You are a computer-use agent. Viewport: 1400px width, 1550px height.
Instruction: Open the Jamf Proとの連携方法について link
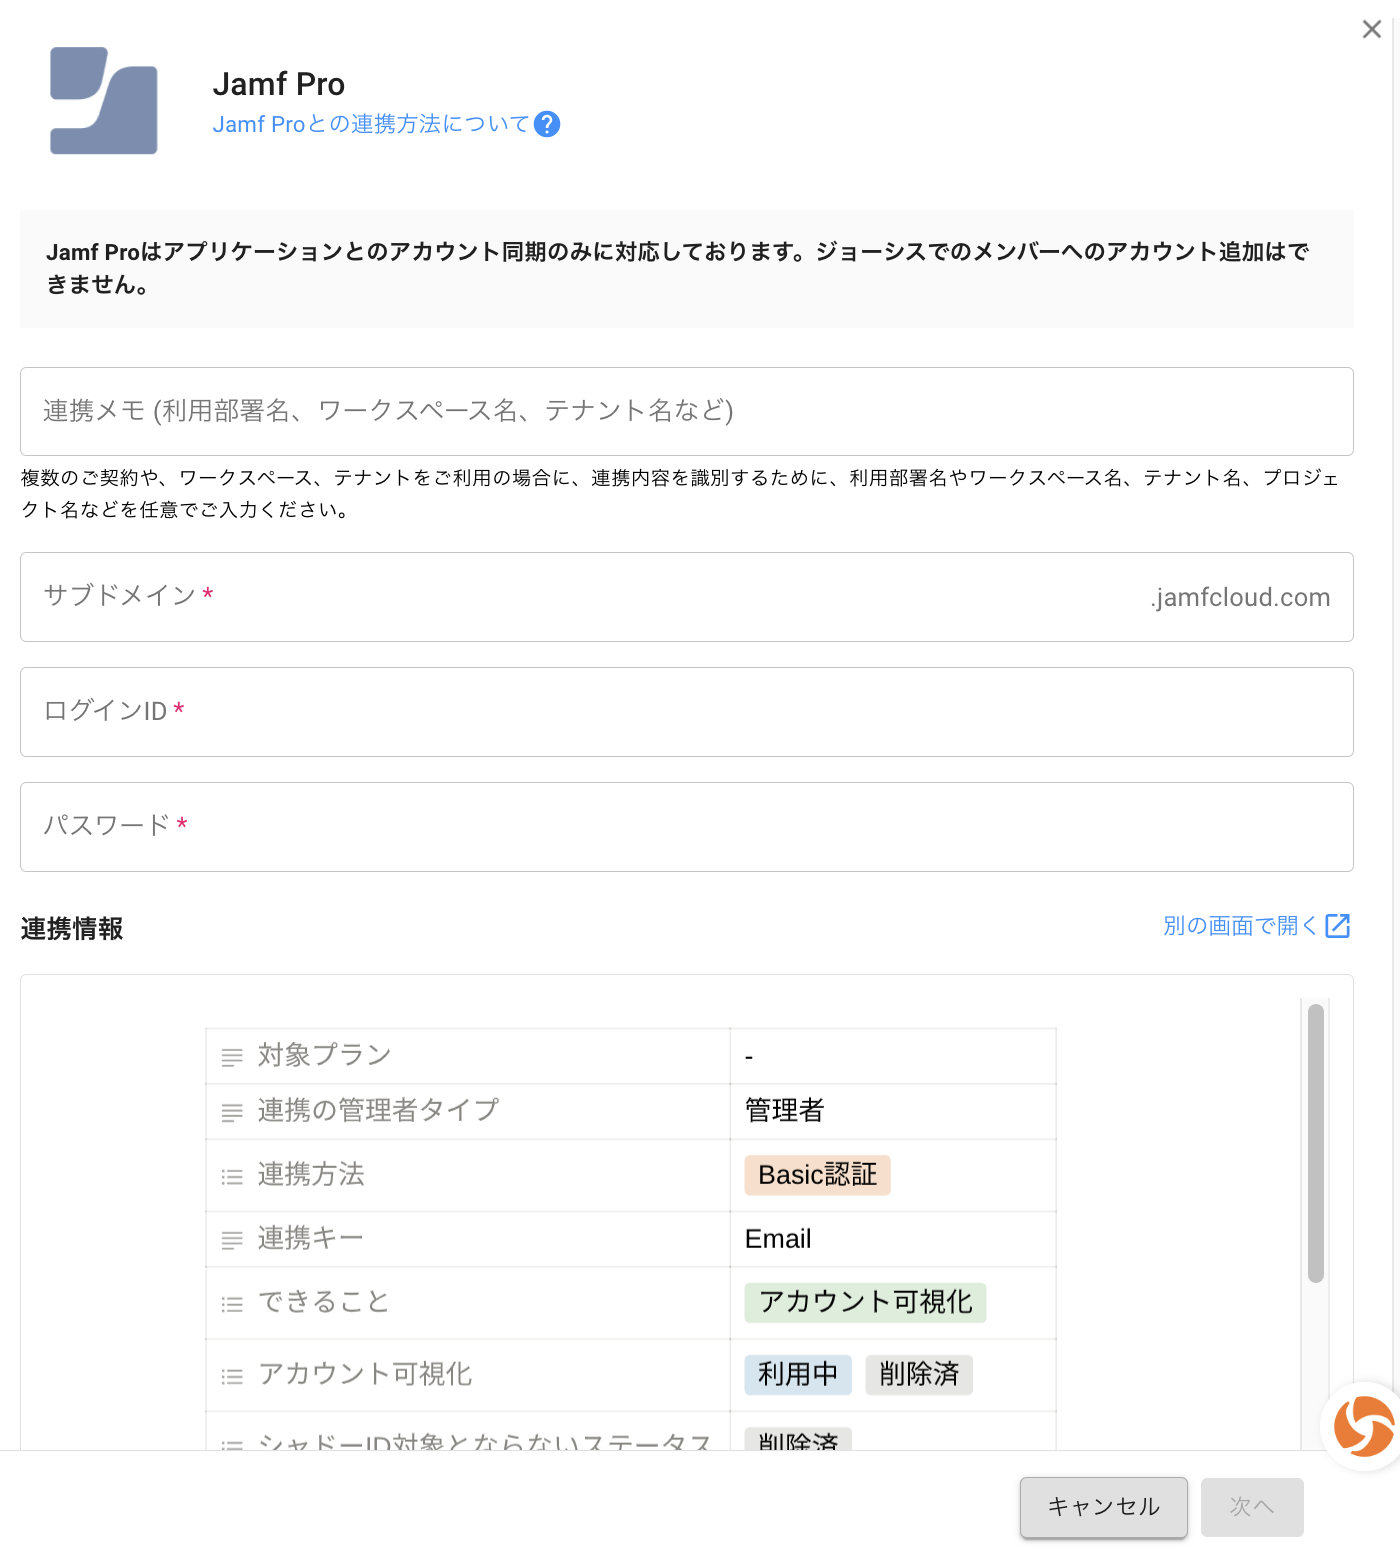371,124
